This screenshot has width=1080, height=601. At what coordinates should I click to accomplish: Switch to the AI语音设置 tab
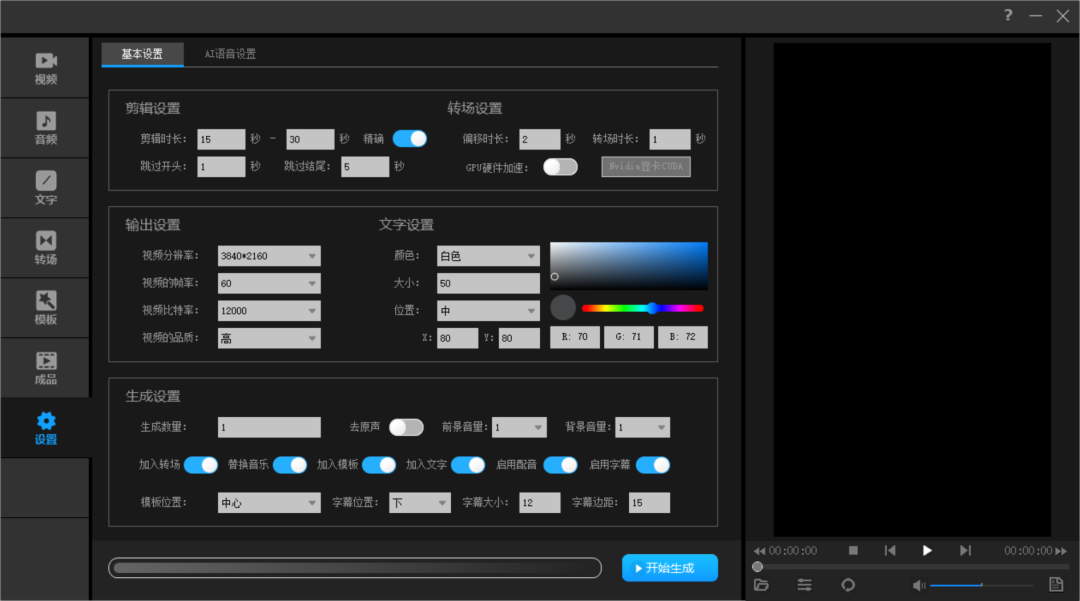point(230,54)
